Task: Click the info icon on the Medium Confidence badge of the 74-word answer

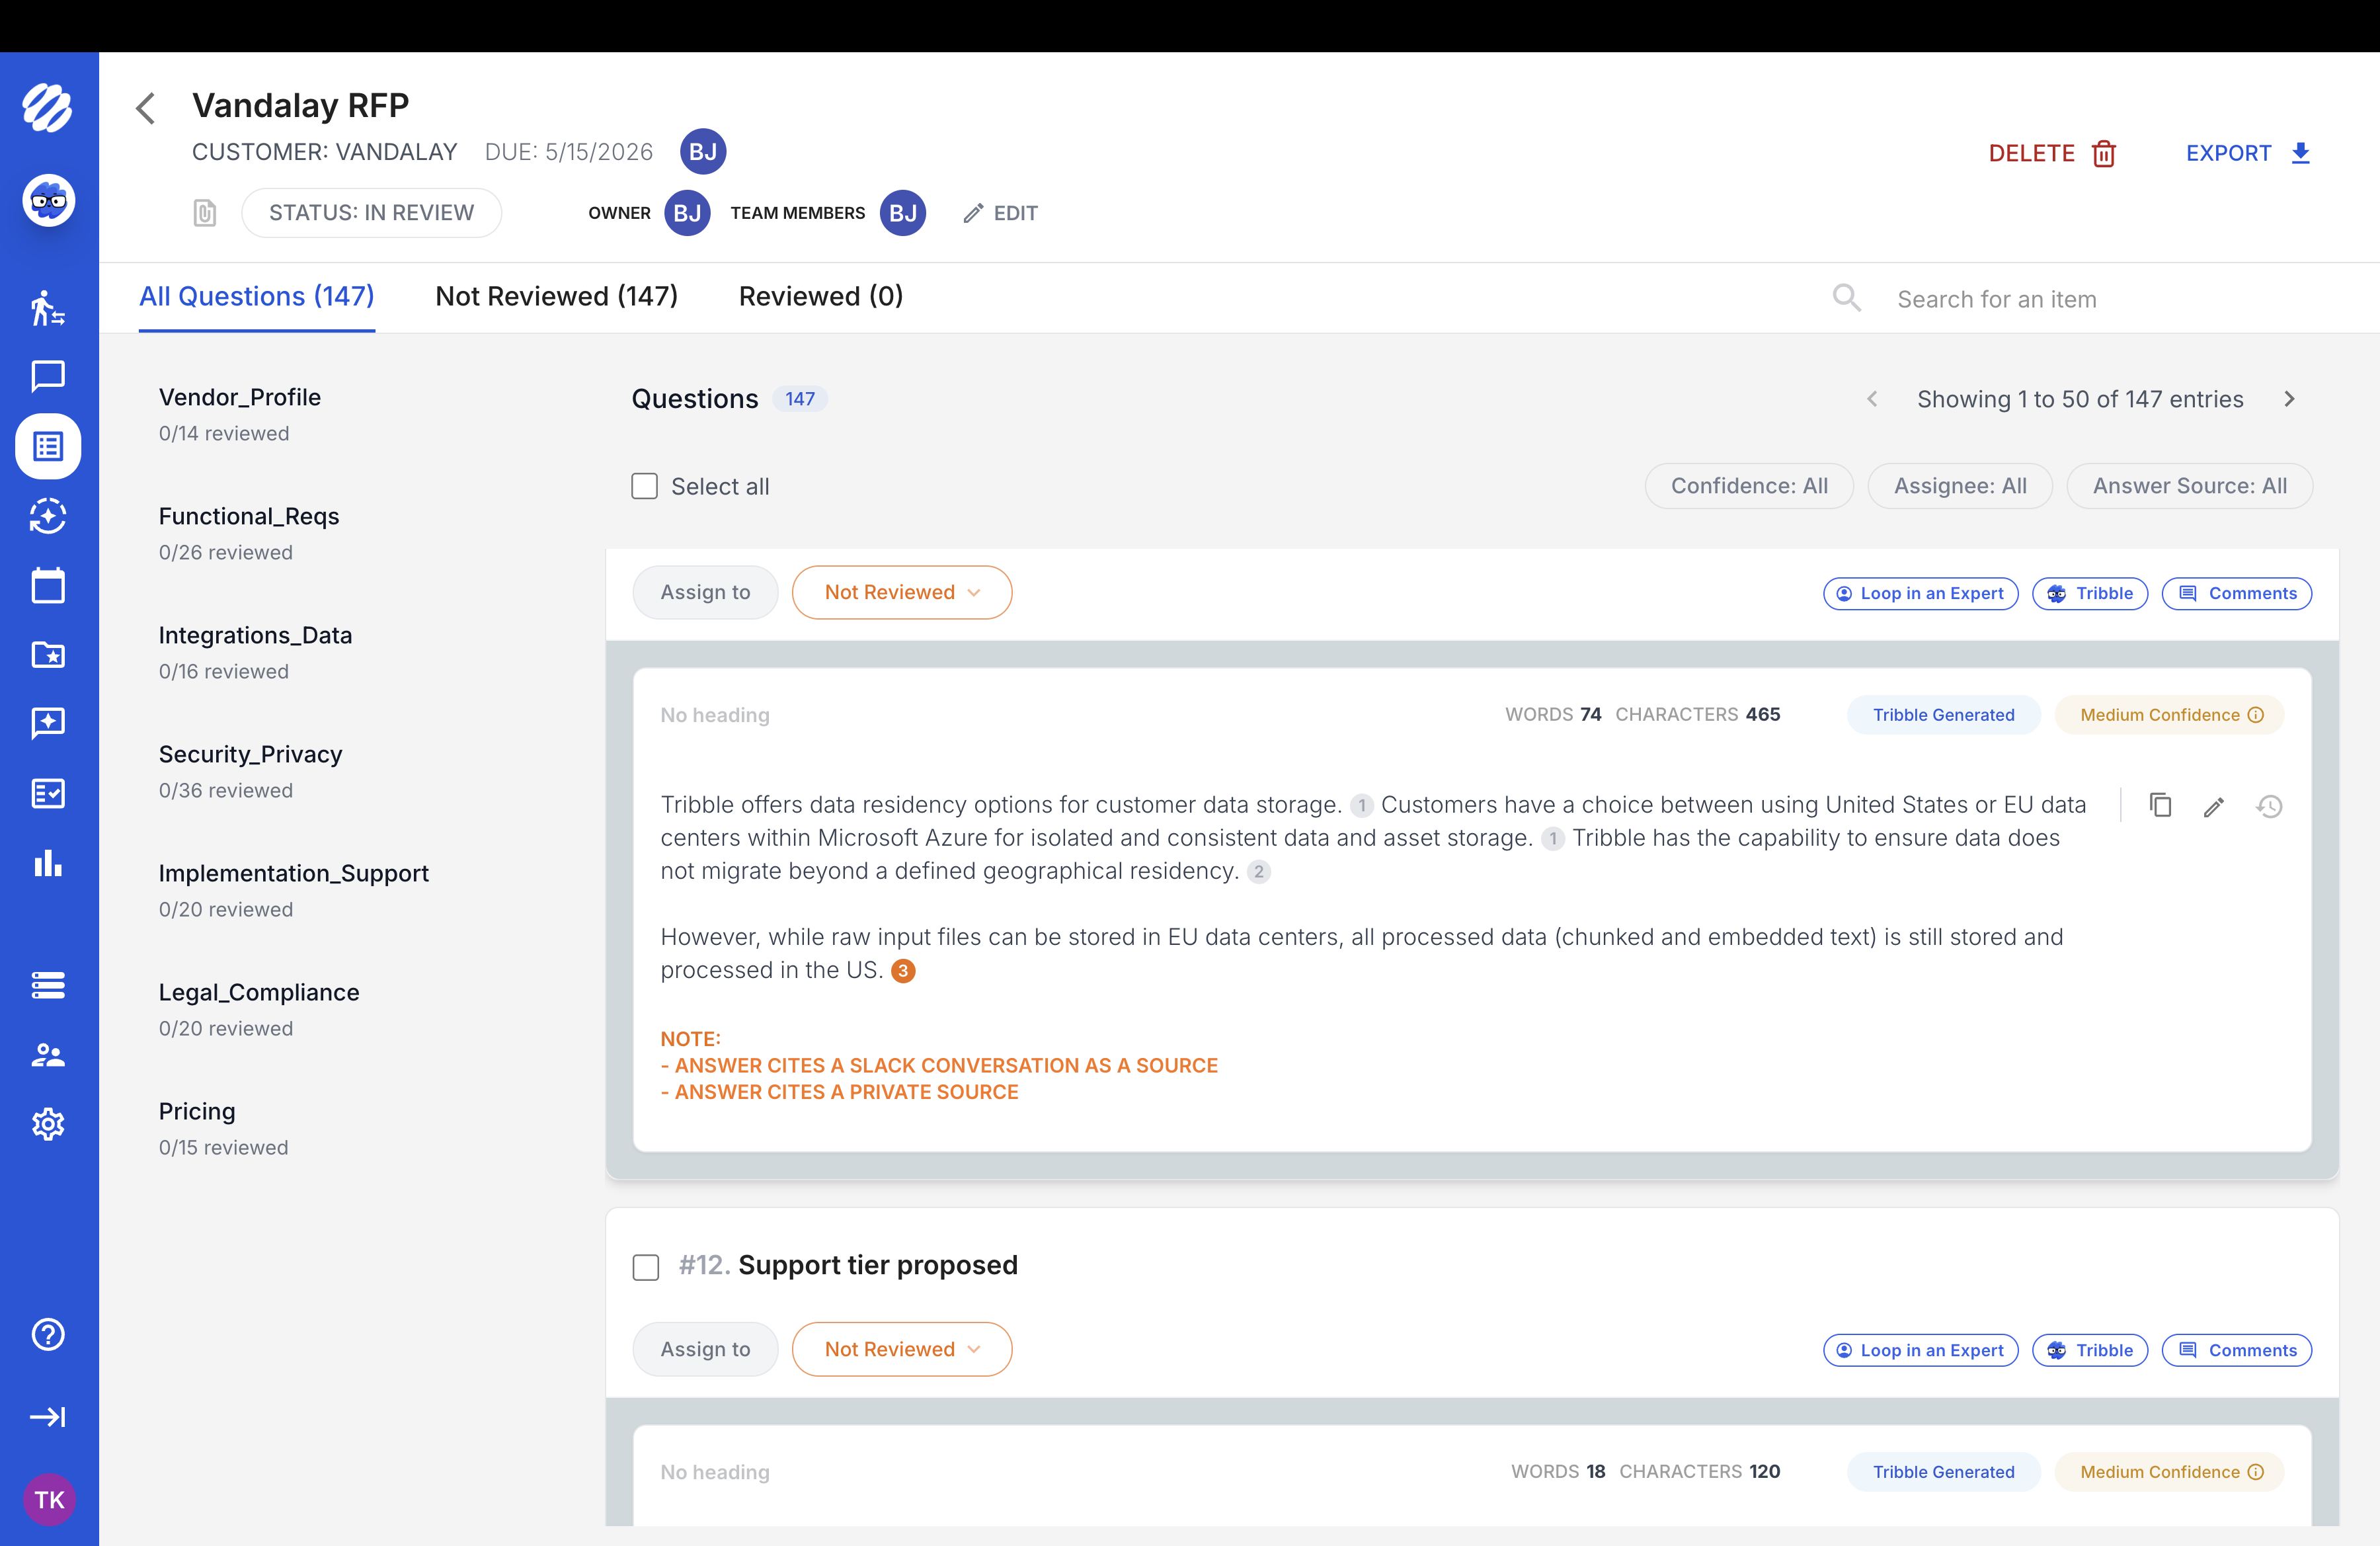Action: 2256,715
